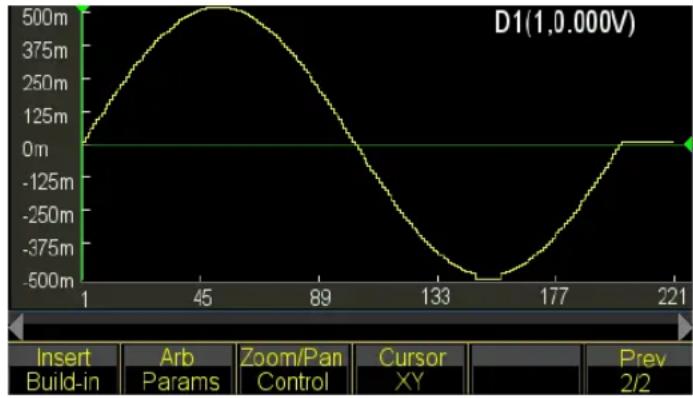Open Arb Params softkey
693x398 pixels.
(x=179, y=370)
